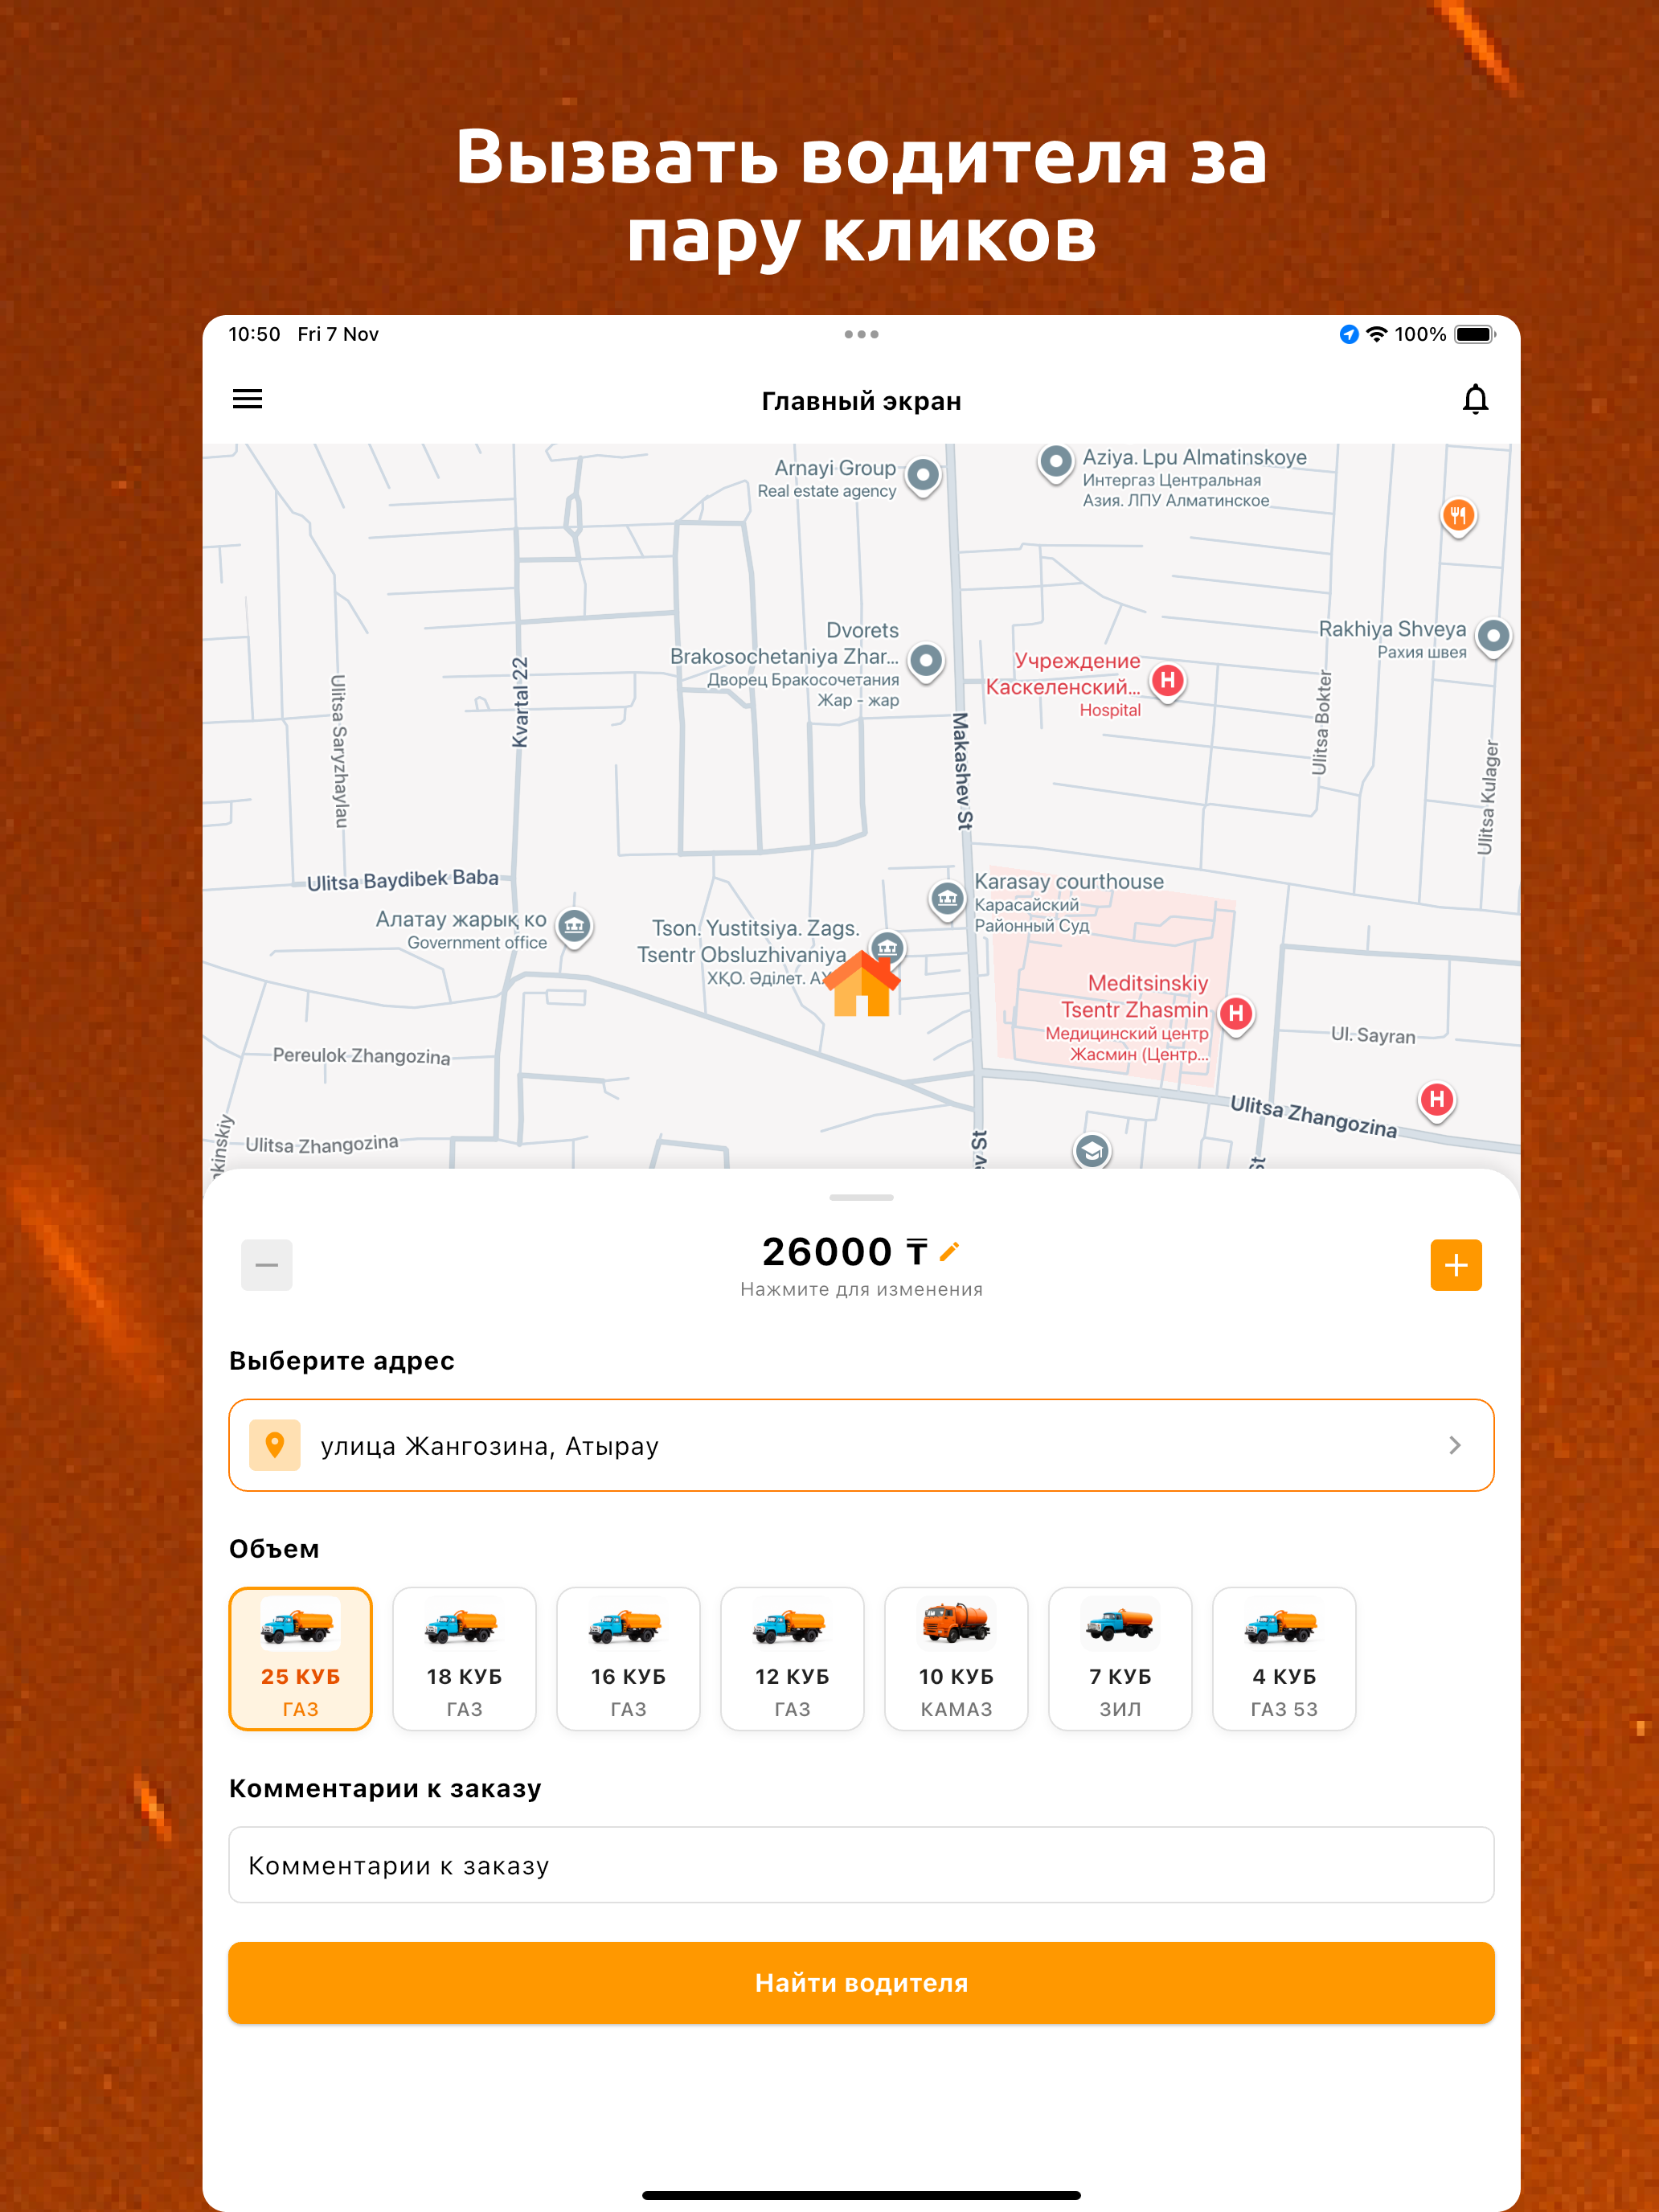Image resolution: width=1659 pixels, height=2212 pixels.
Task: Tap the location services status icon
Action: (1349, 334)
